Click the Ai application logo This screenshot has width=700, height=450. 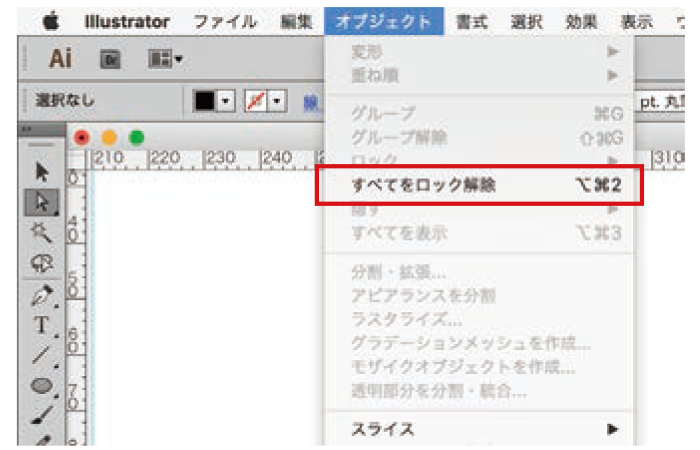coord(60,58)
